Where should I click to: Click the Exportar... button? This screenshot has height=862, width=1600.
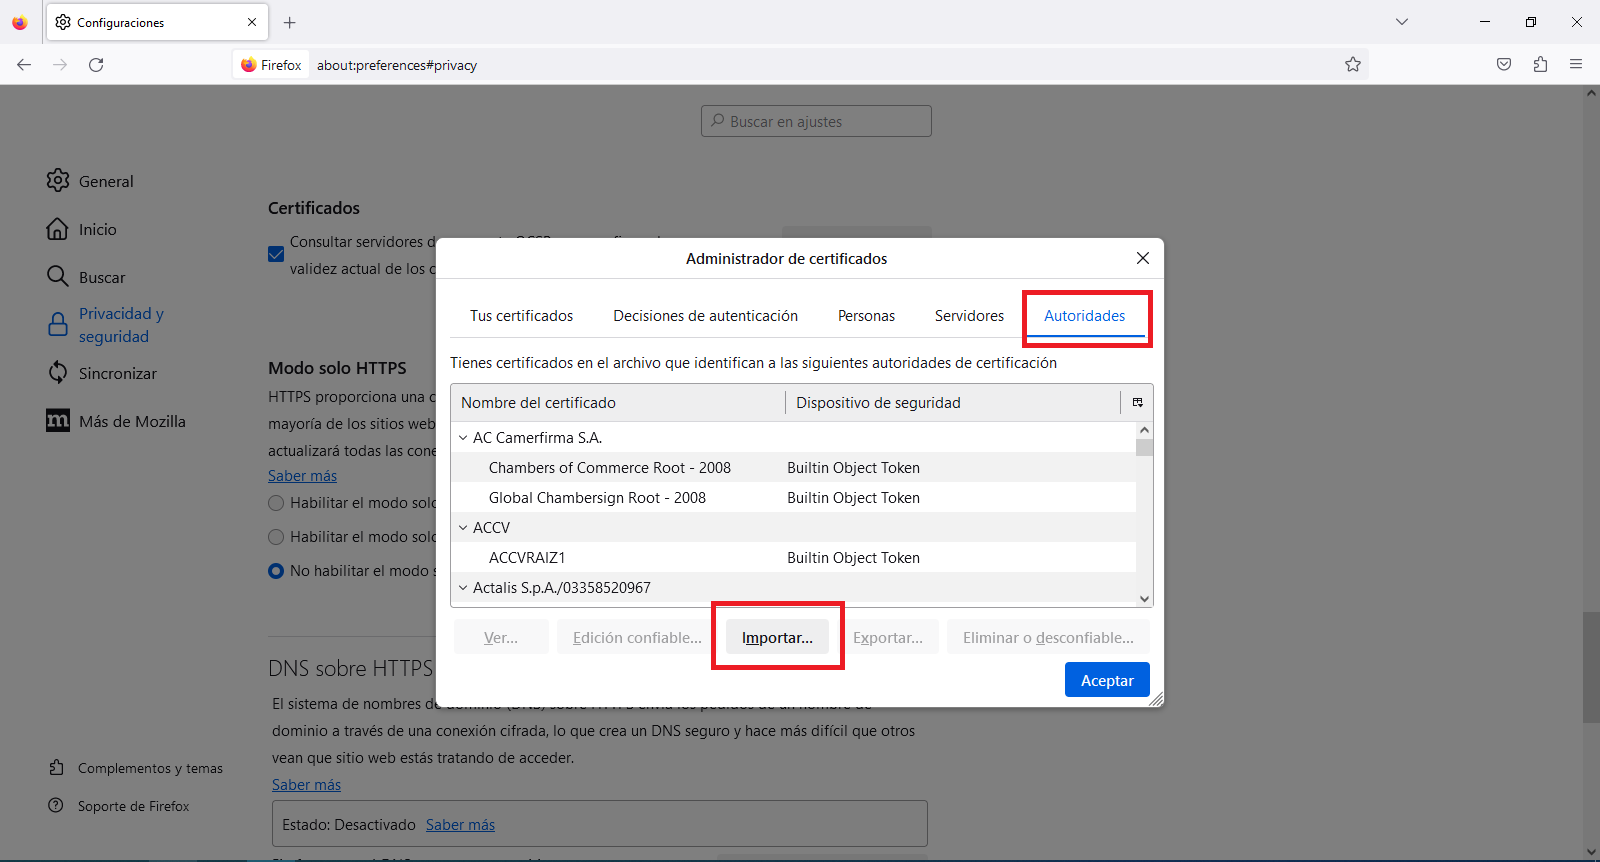(888, 638)
